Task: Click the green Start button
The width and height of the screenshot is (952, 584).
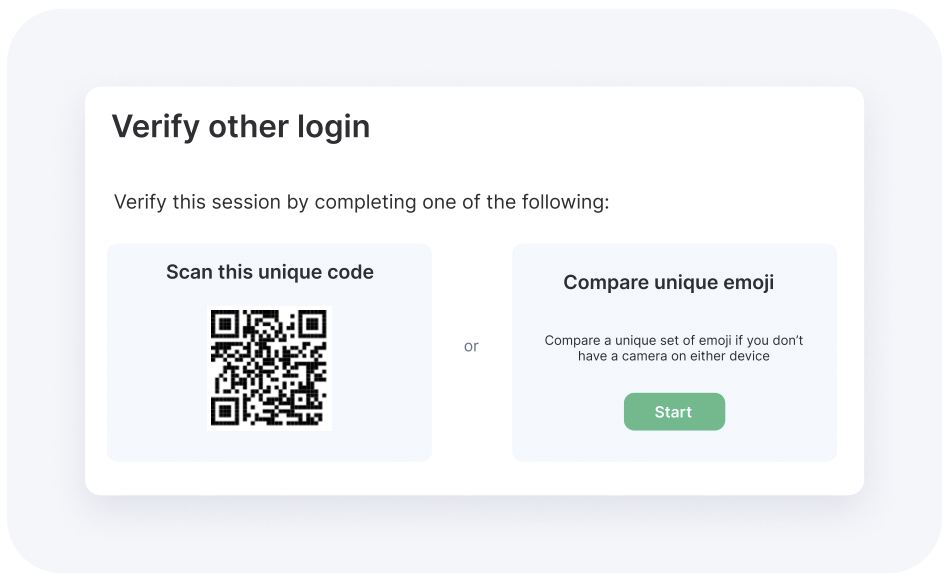Action: (674, 412)
